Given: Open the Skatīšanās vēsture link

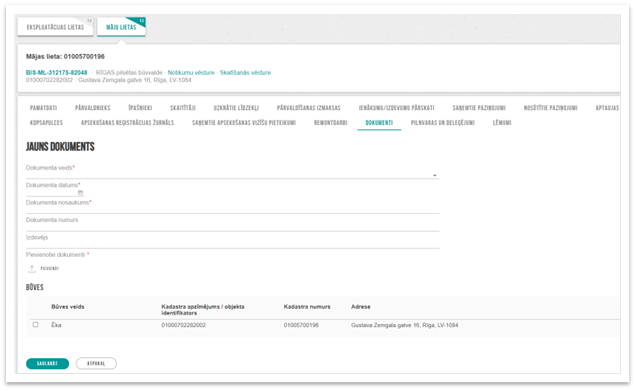Looking at the screenshot, I should (x=245, y=73).
